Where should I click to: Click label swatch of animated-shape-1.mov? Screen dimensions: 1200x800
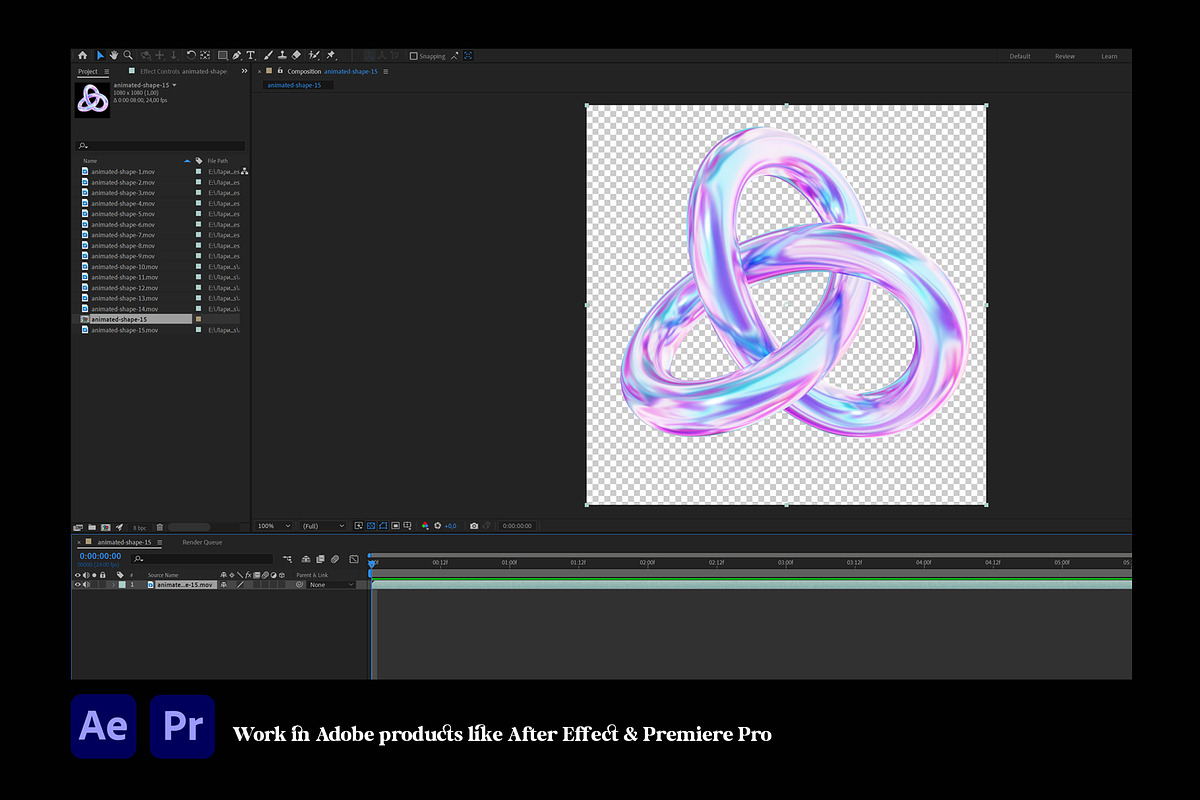pos(199,171)
